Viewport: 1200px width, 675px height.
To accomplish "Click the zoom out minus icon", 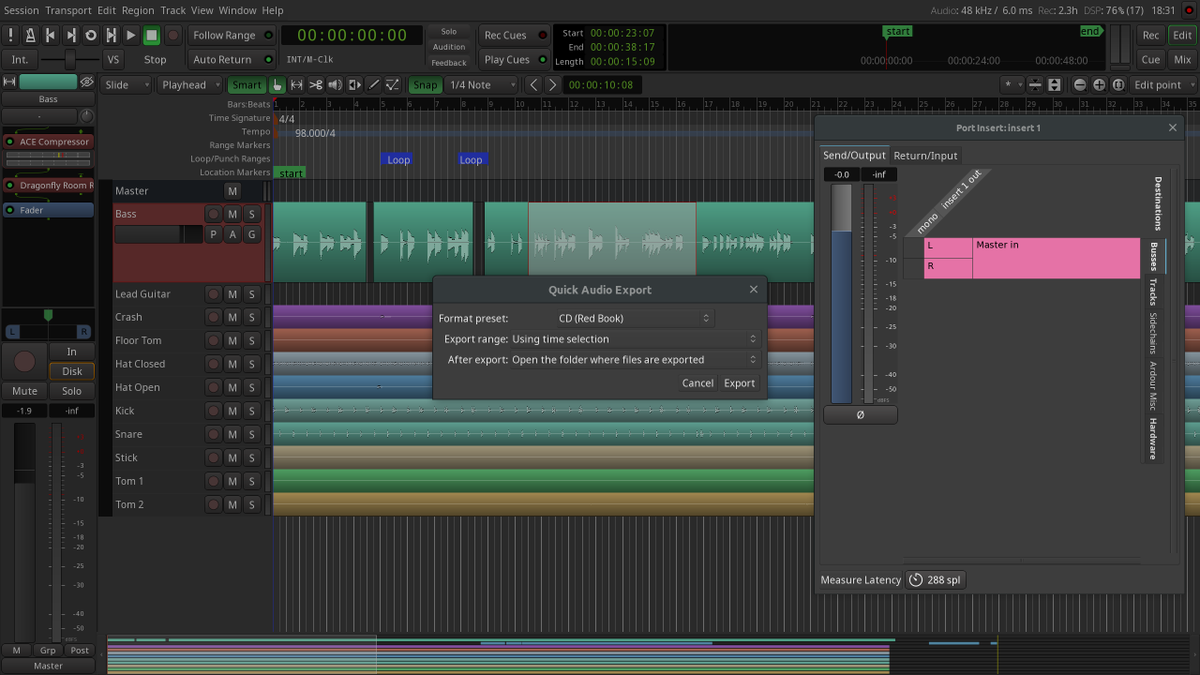I will (1080, 85).
